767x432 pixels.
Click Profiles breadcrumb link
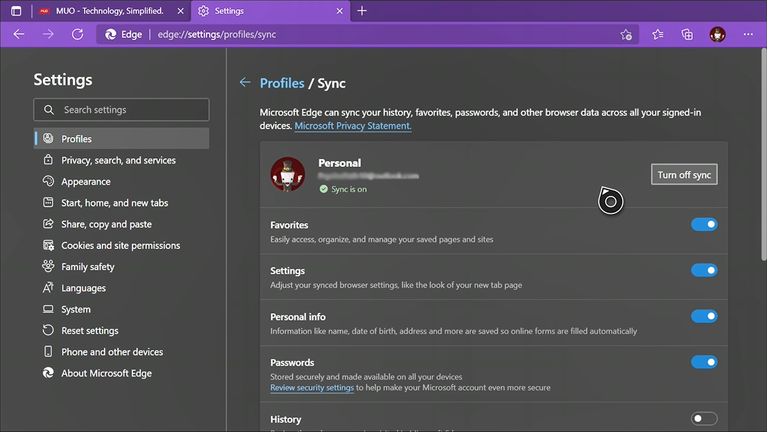[282, 83]
